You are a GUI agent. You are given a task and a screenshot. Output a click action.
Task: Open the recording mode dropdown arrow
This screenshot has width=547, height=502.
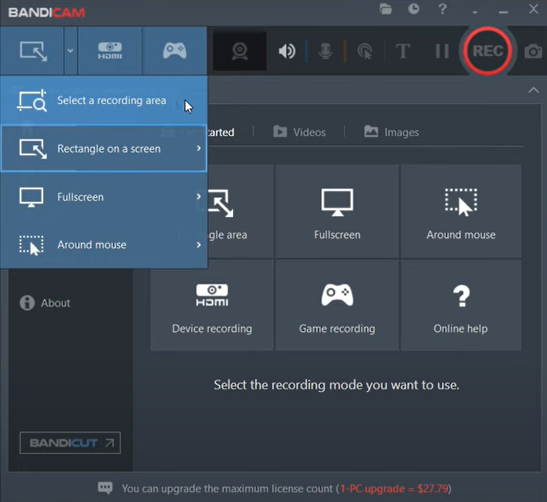pyautogui.click(x=70, y=51)
